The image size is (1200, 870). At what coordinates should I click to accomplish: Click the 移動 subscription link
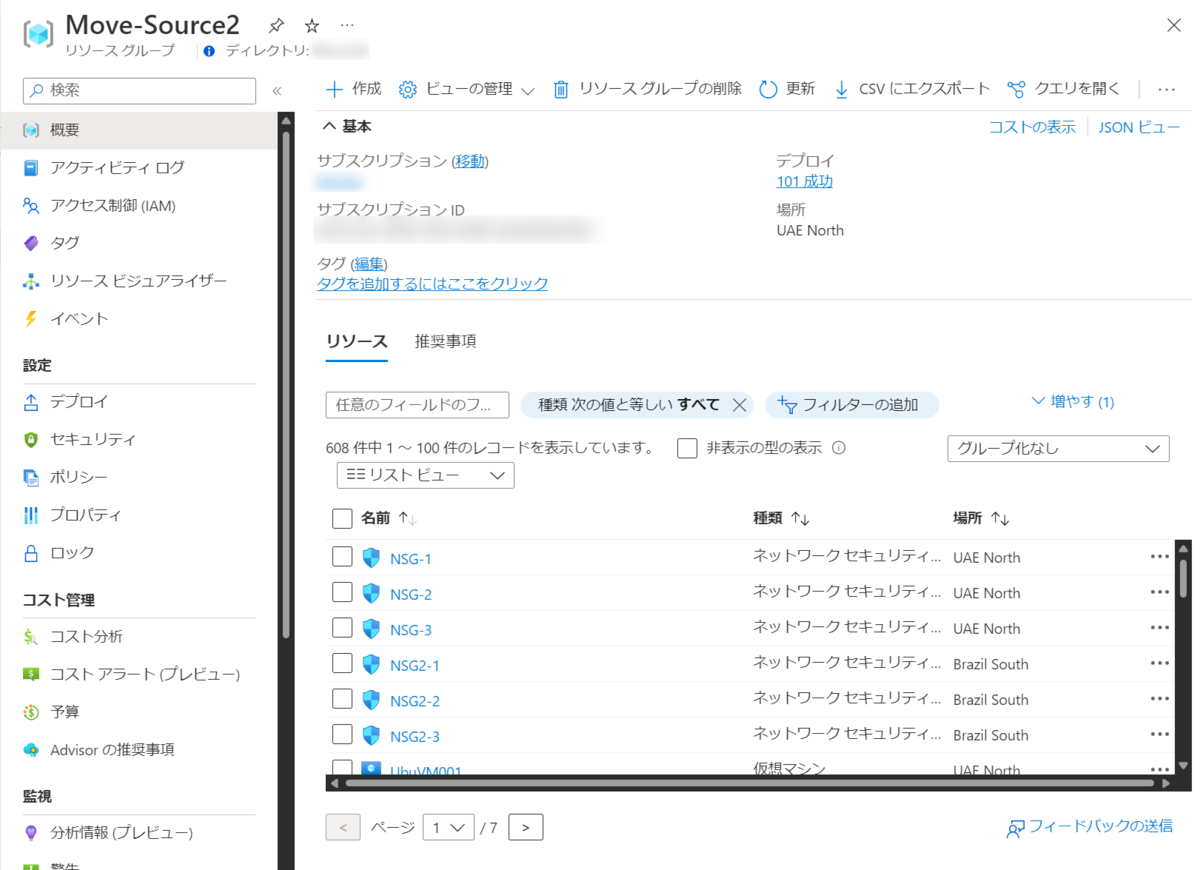[472, 161]
